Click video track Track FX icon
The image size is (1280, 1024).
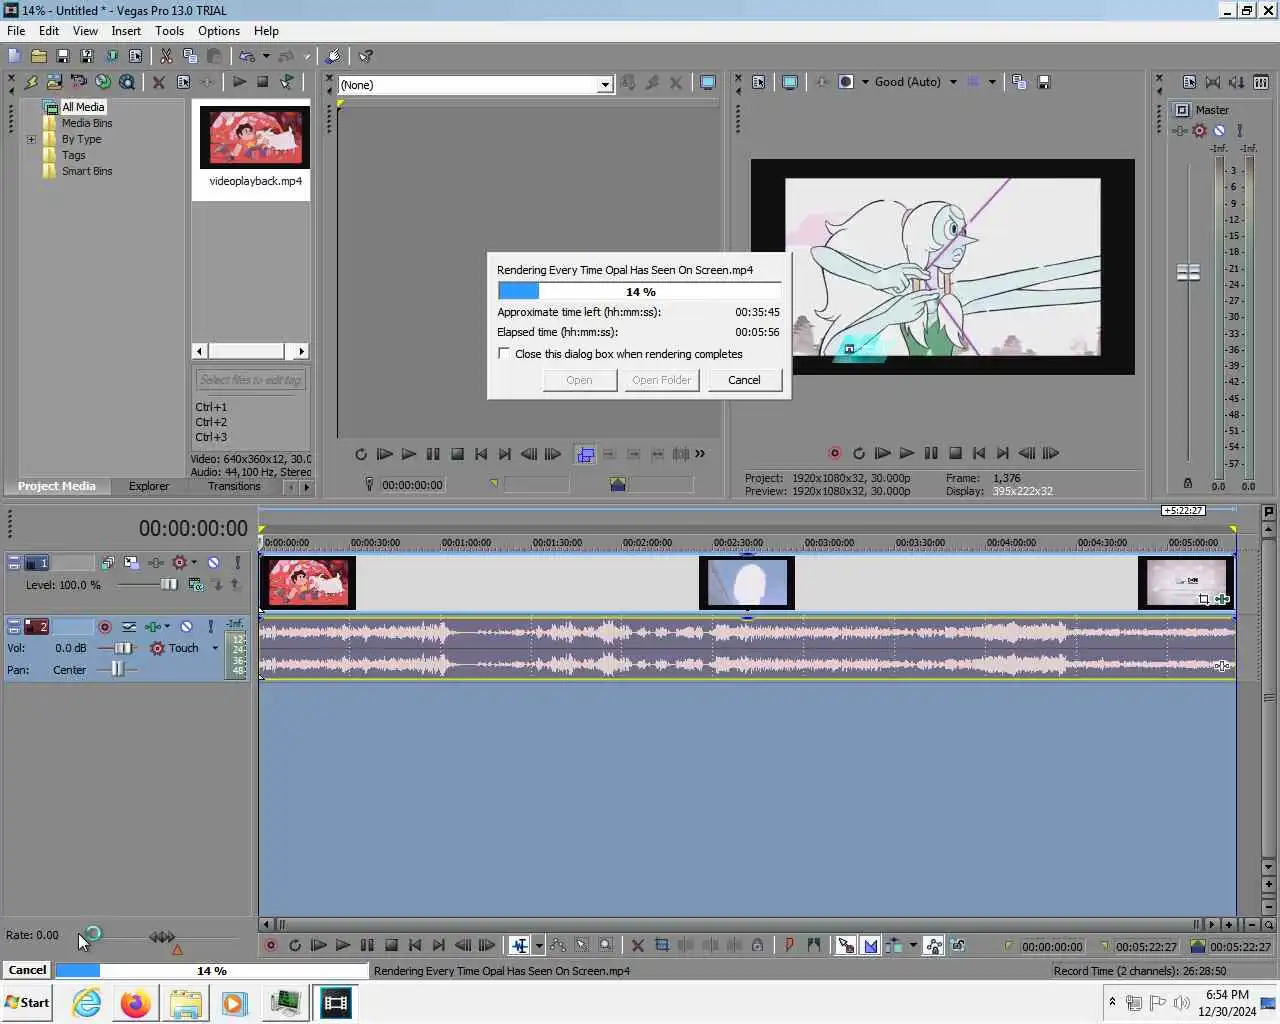(155, 563)
